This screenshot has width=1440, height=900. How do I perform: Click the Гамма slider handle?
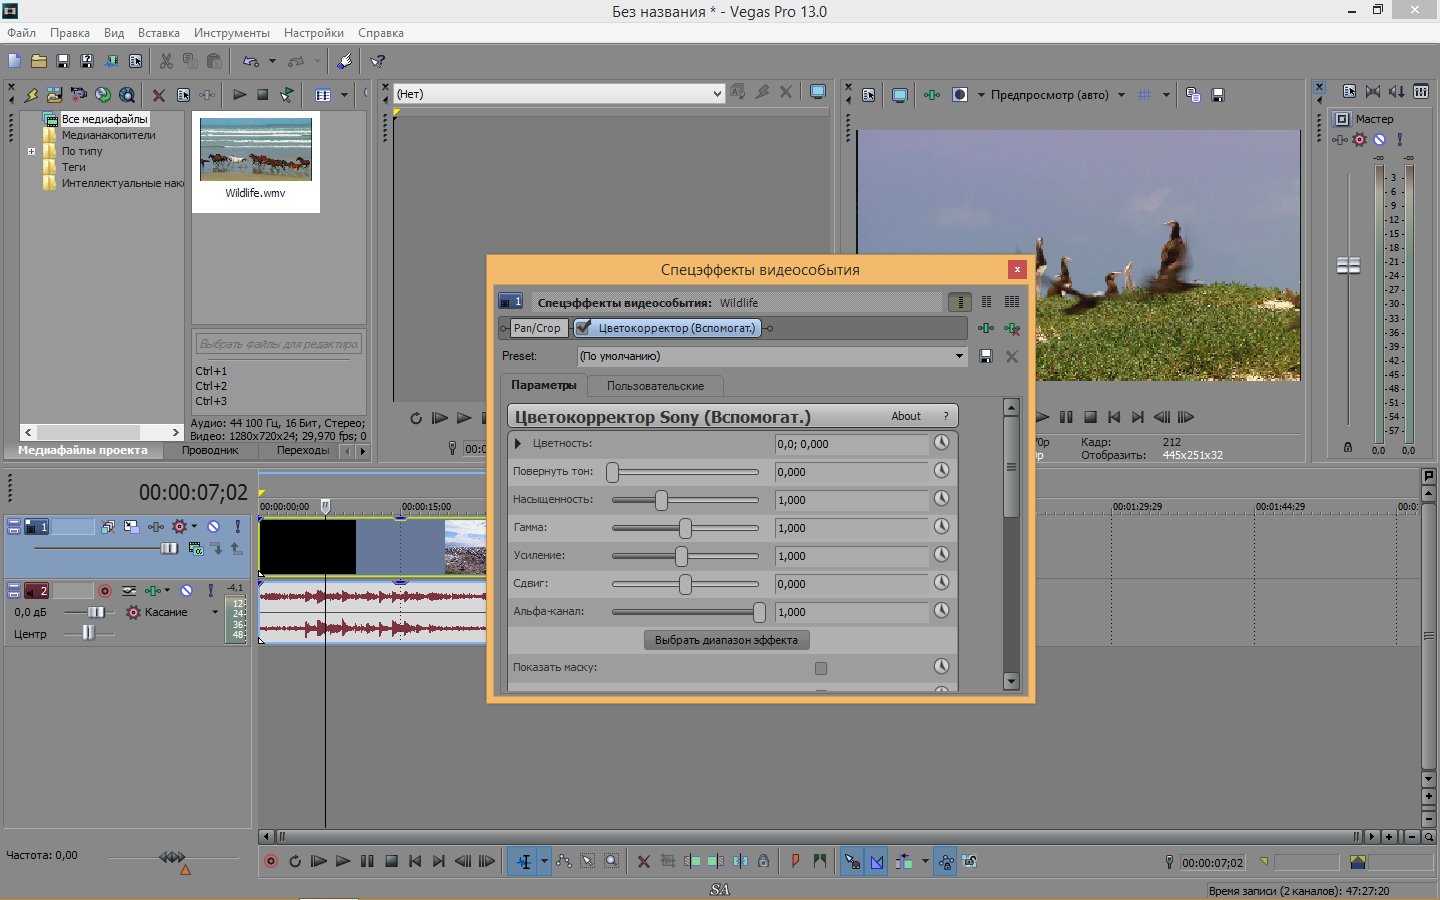[x=685, y=528]
